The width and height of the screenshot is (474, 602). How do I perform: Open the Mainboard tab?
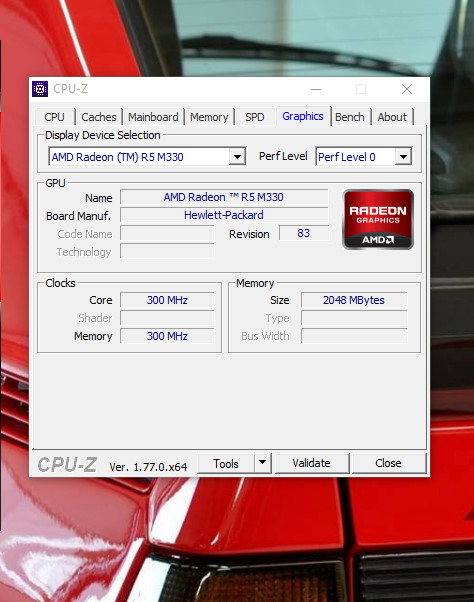click(x=153, y=117)
